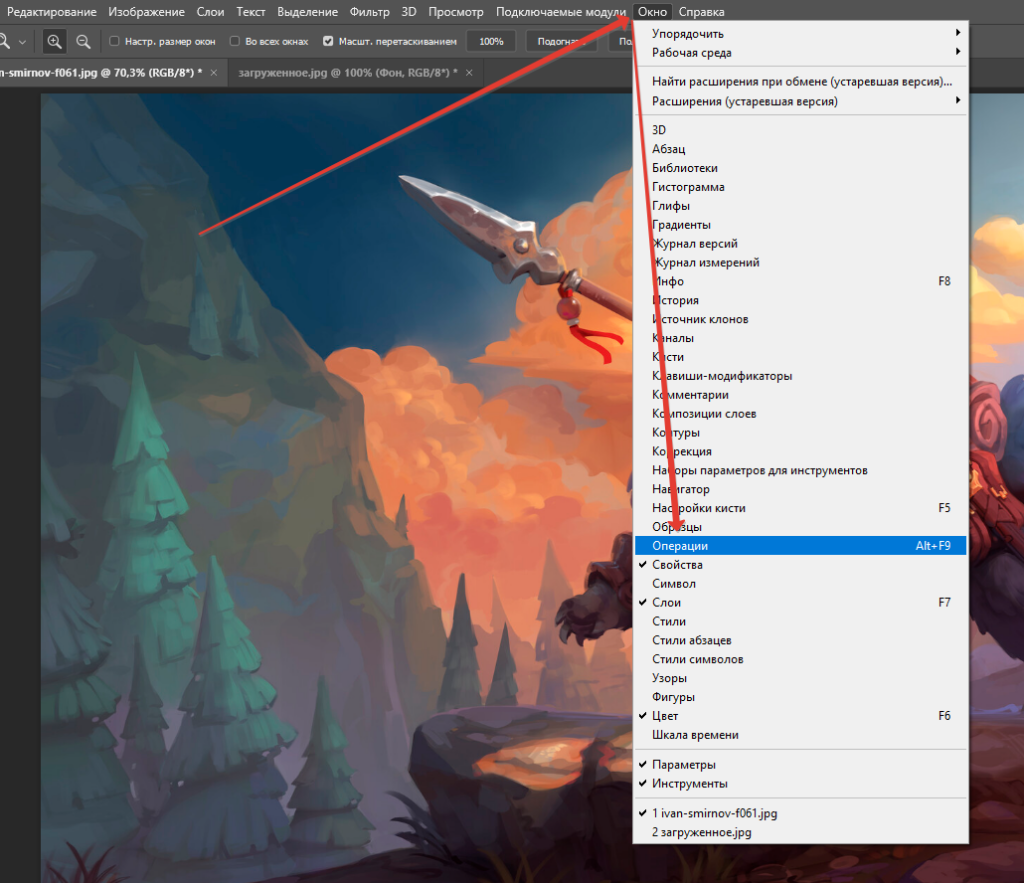Show the Инфо panel
The image size is (1024, 883).
coord(801,281)
